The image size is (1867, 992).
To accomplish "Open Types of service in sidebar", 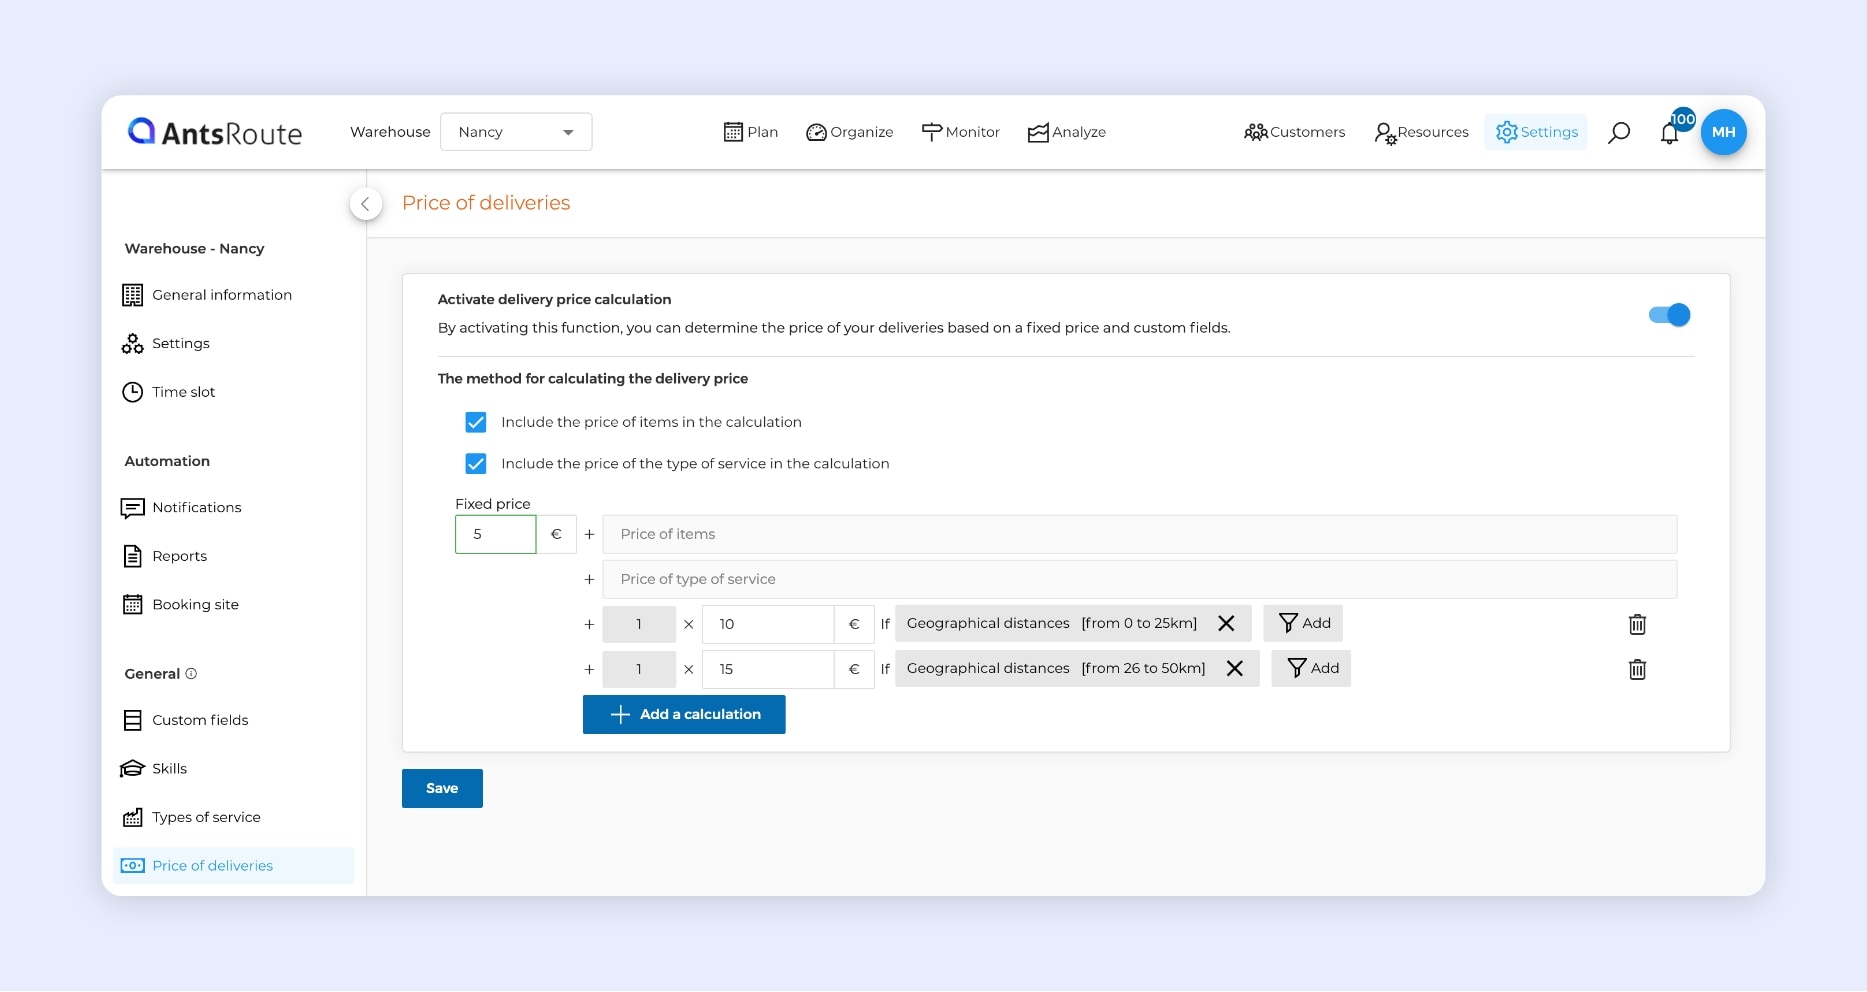I will pyautogui.click(x=206, y=817).
